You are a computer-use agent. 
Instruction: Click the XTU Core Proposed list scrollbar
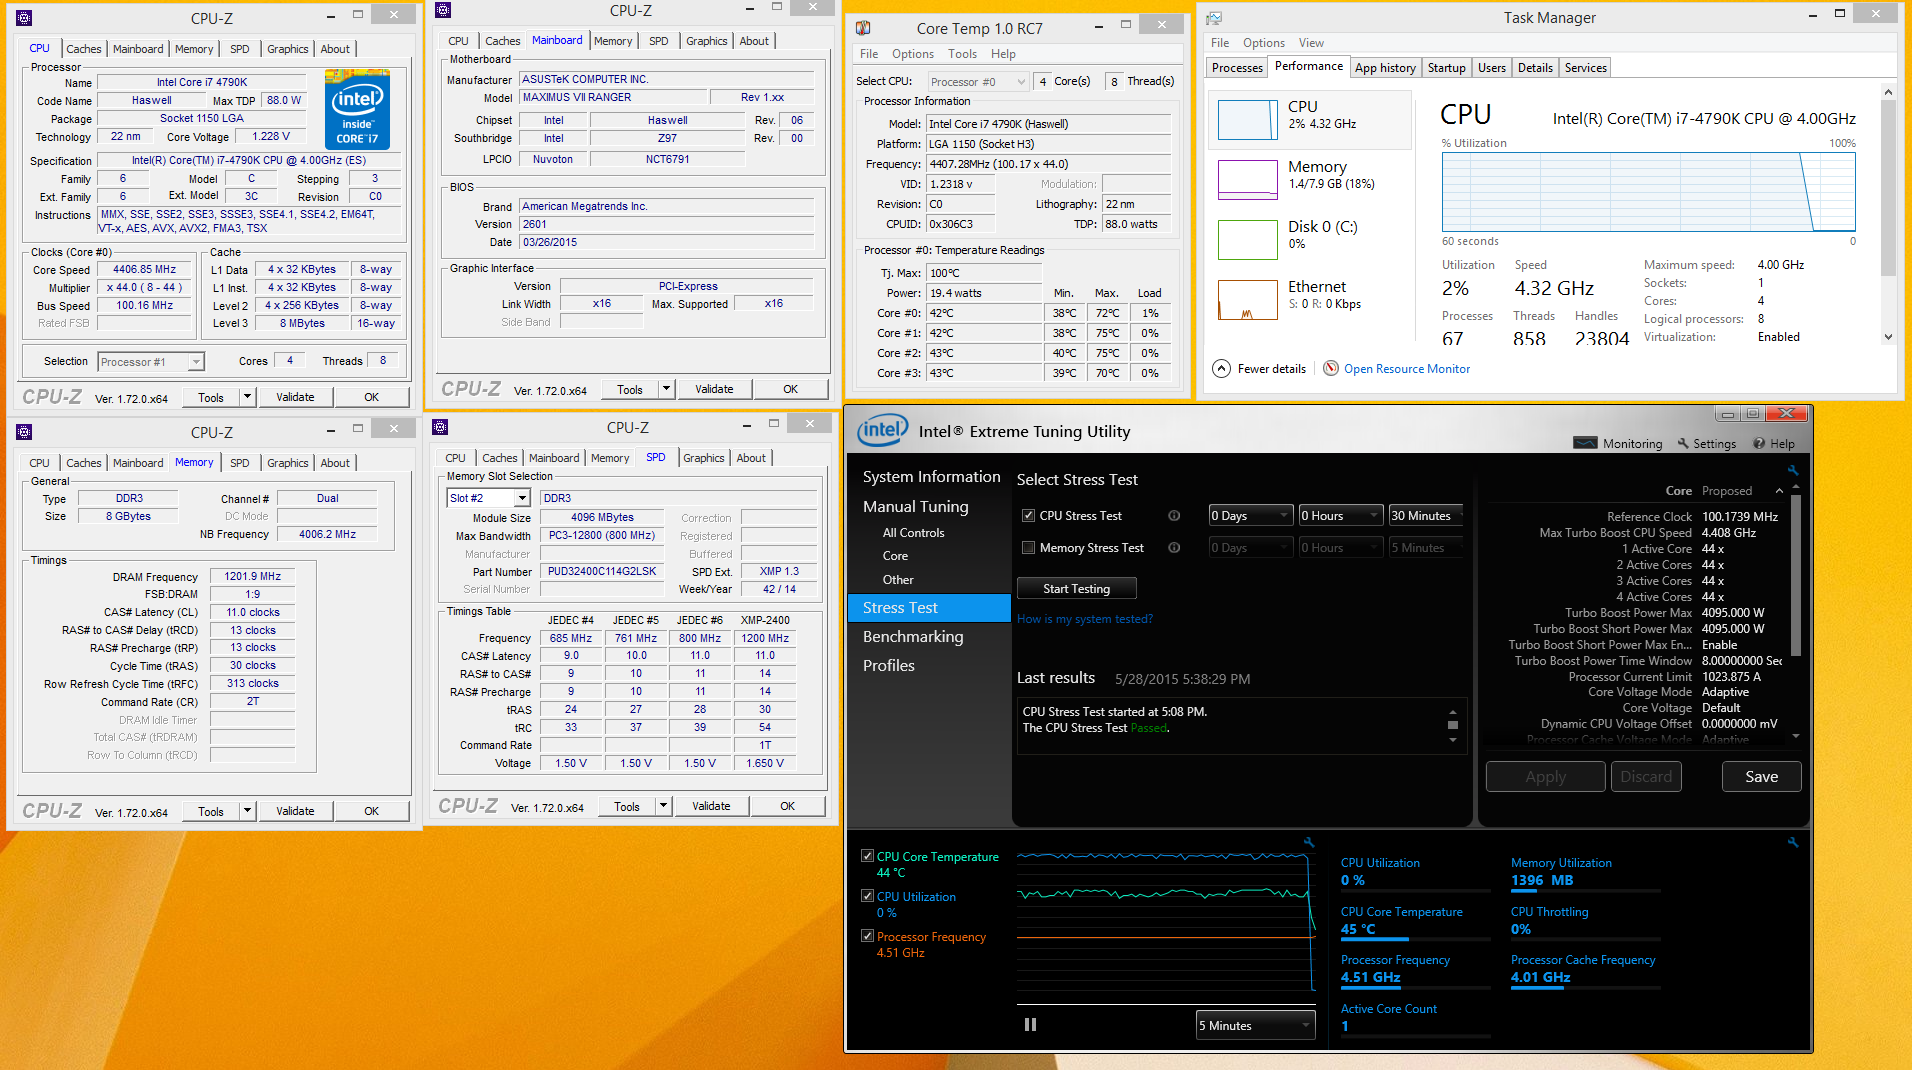(x=1796, y=611)
